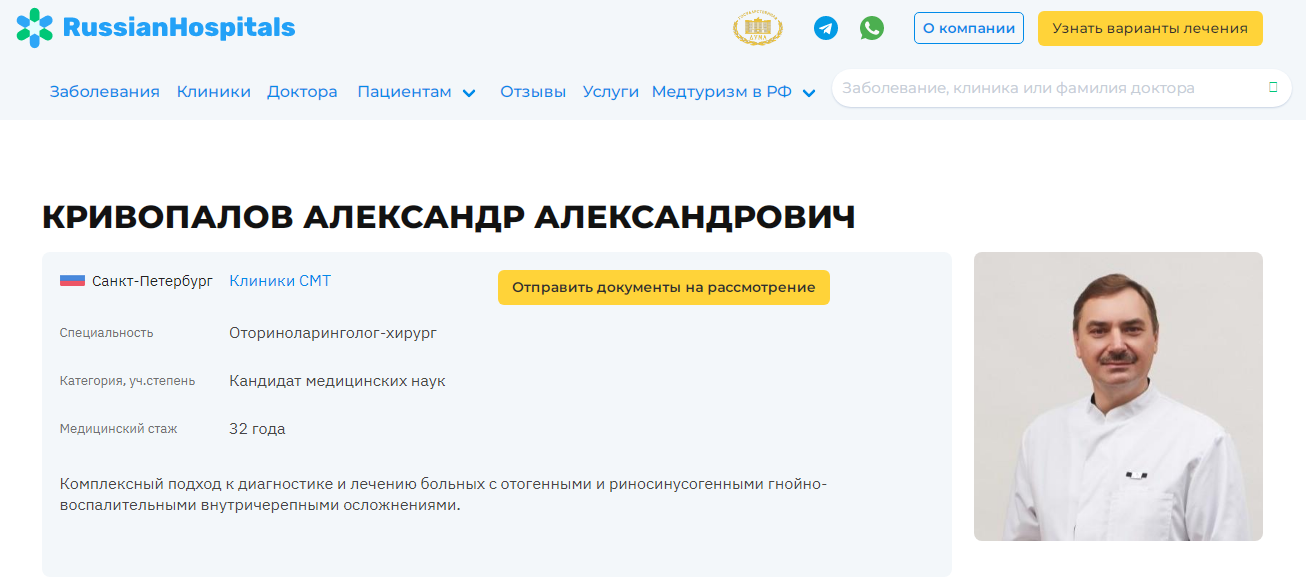The width and height of the screenshot is (1306, 587).
Task: Expand the Пациентам dropdown chevron
Action: pos(469,93)
